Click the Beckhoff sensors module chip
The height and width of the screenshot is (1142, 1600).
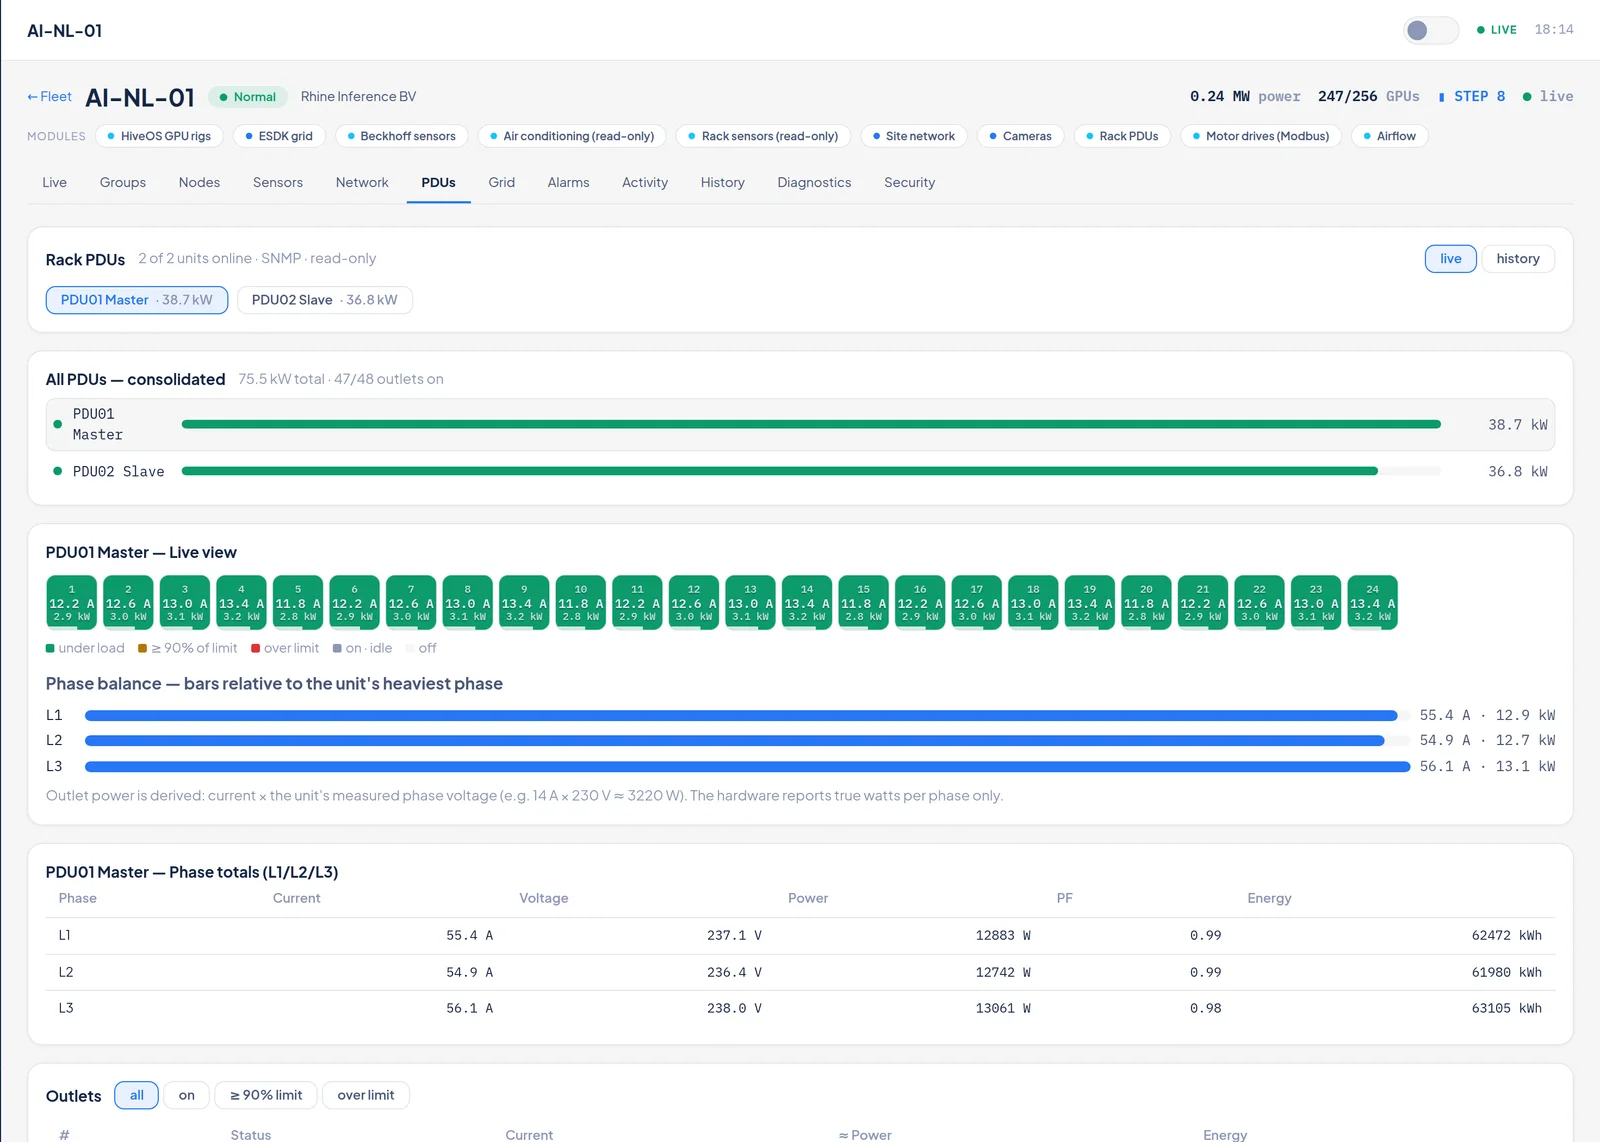pos(401,136)
